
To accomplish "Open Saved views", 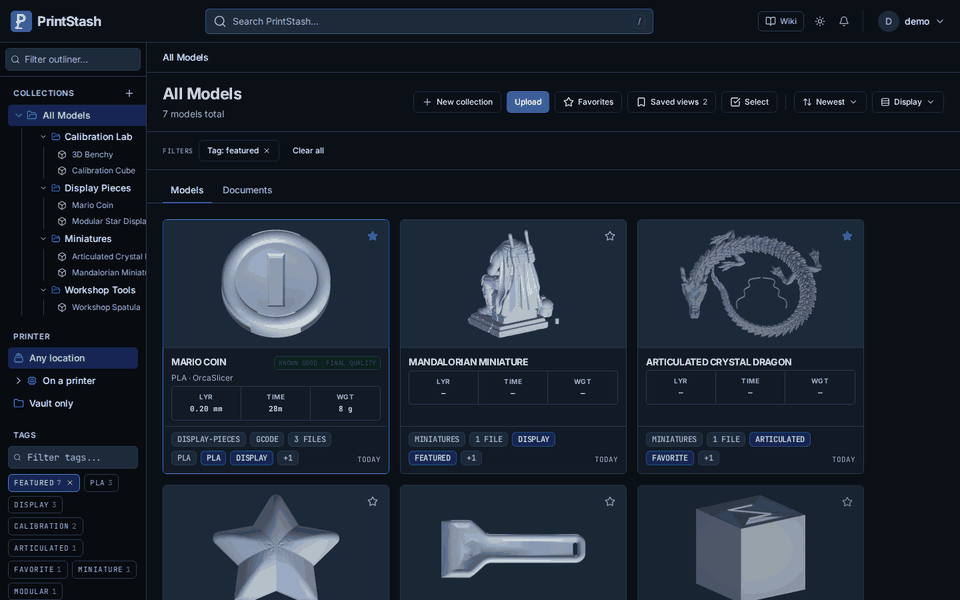I will click(672, 102).
